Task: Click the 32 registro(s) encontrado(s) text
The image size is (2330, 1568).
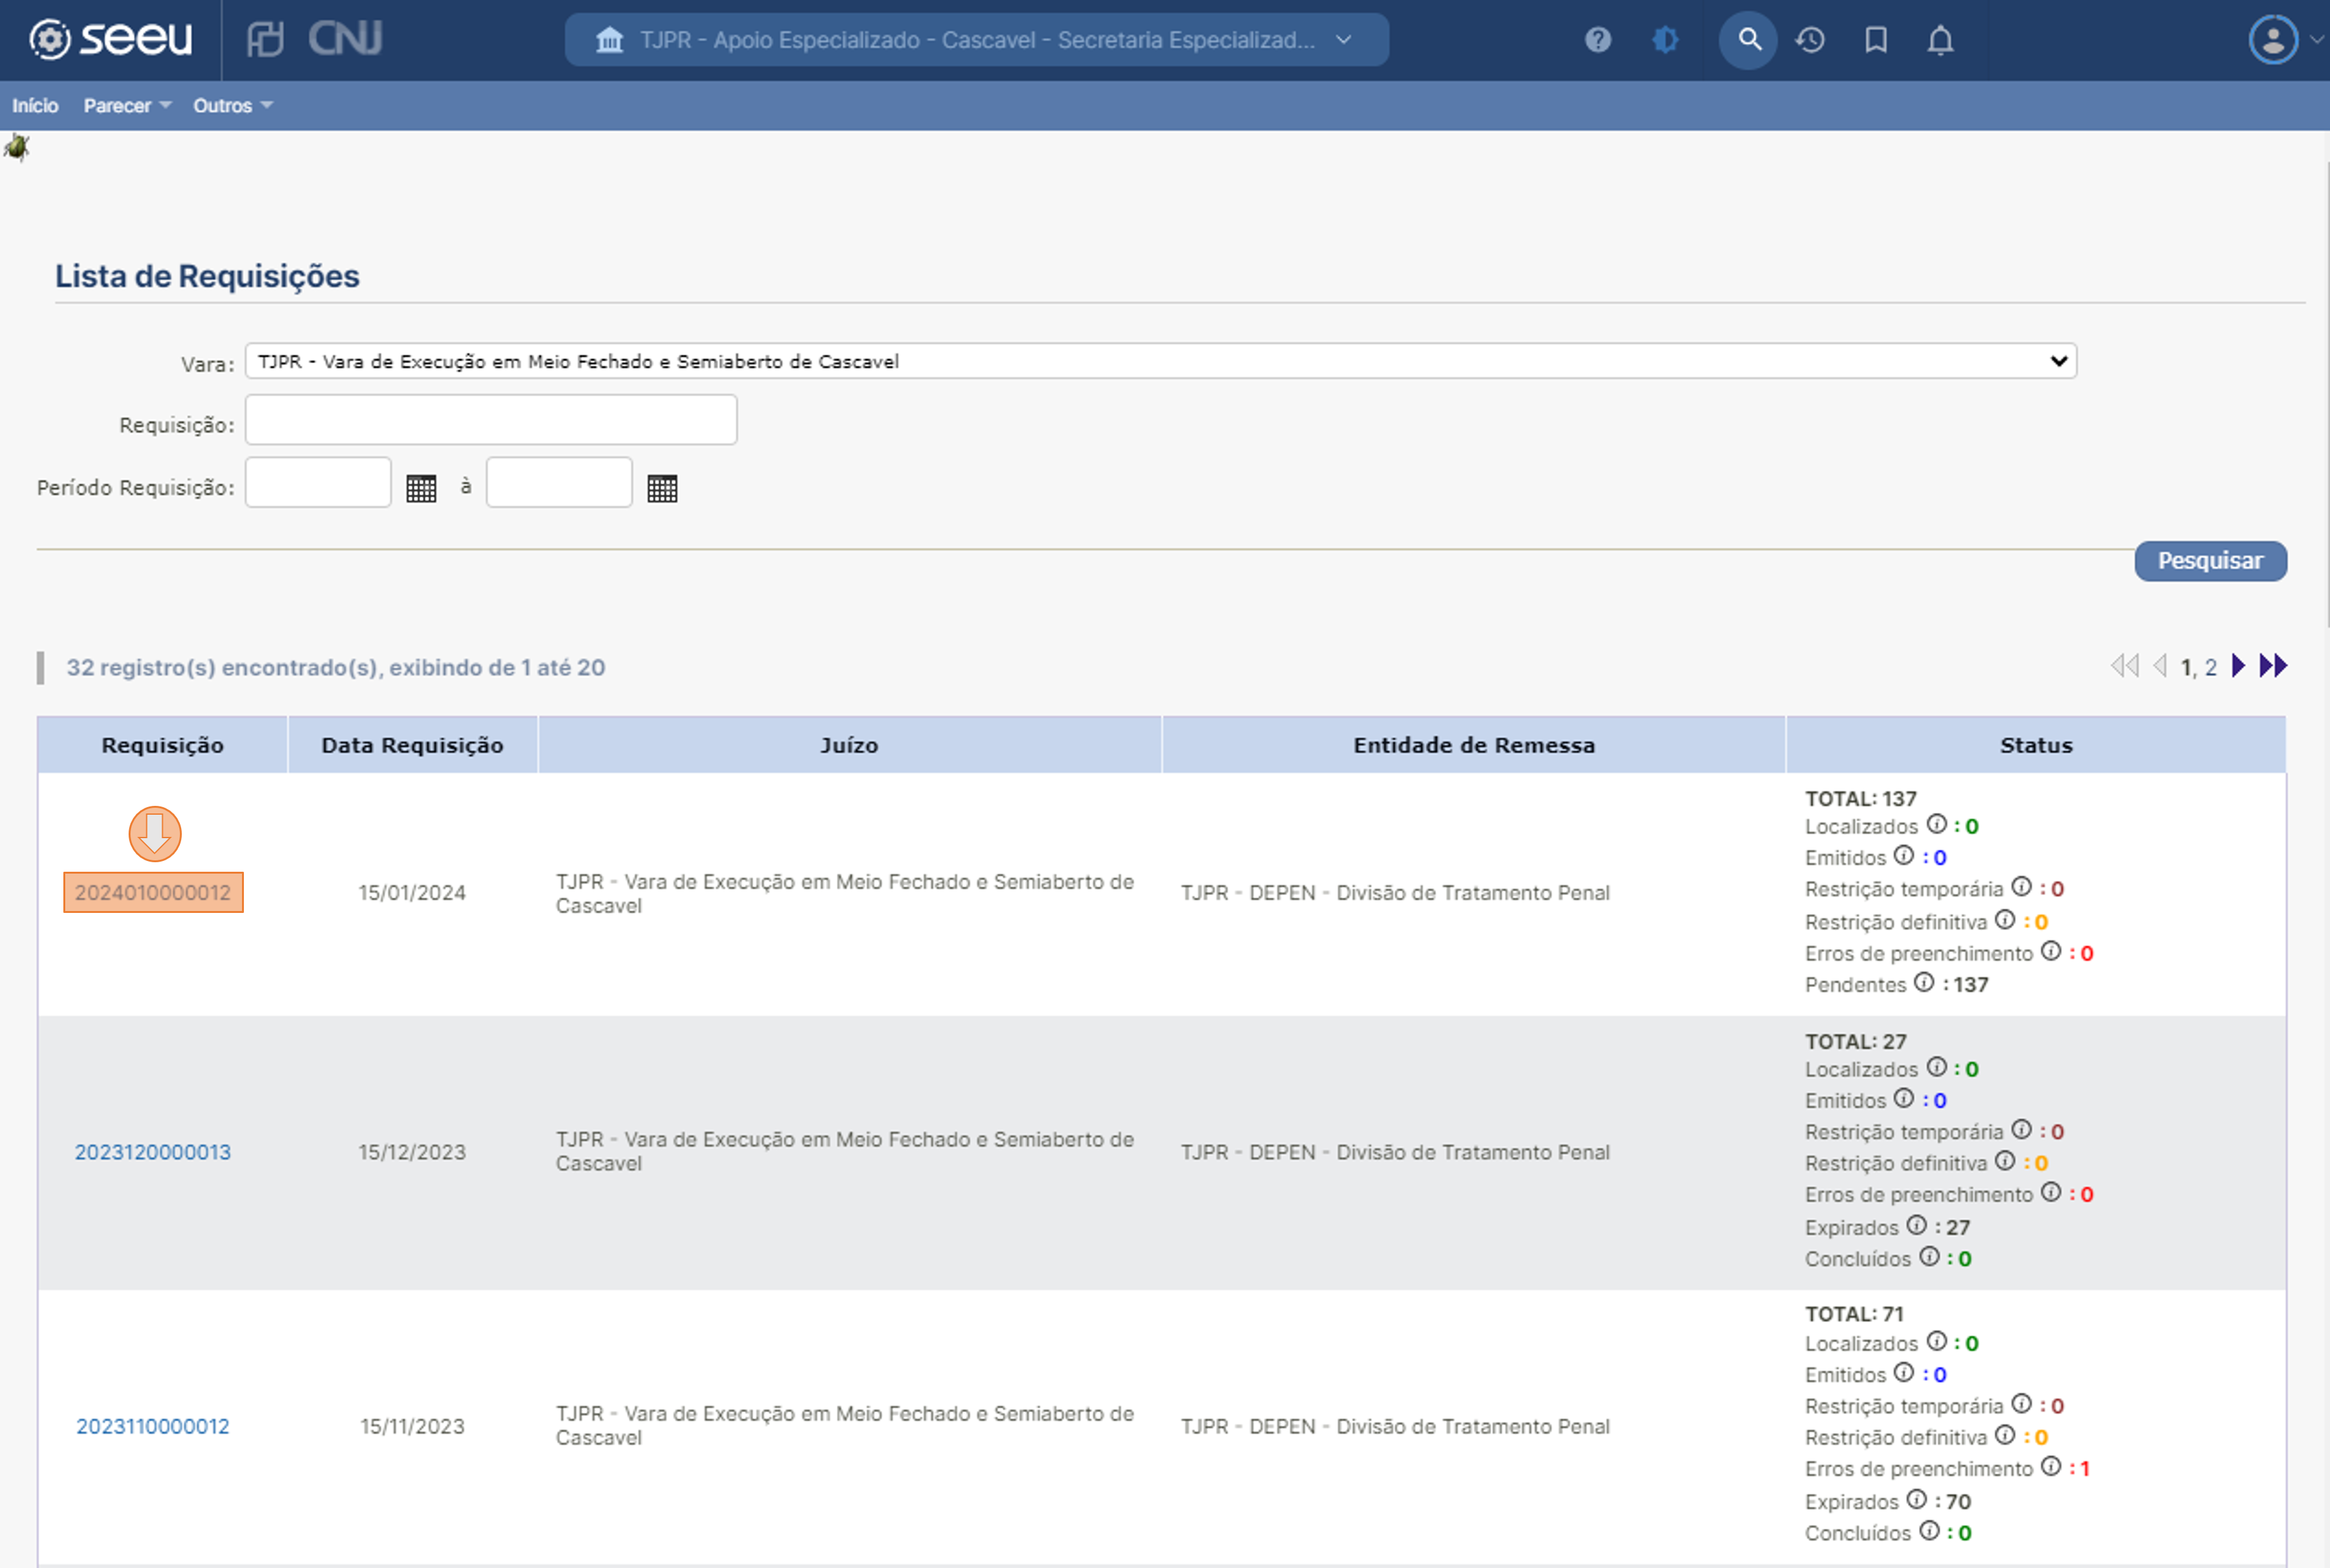Action: [x=336, y=668]
